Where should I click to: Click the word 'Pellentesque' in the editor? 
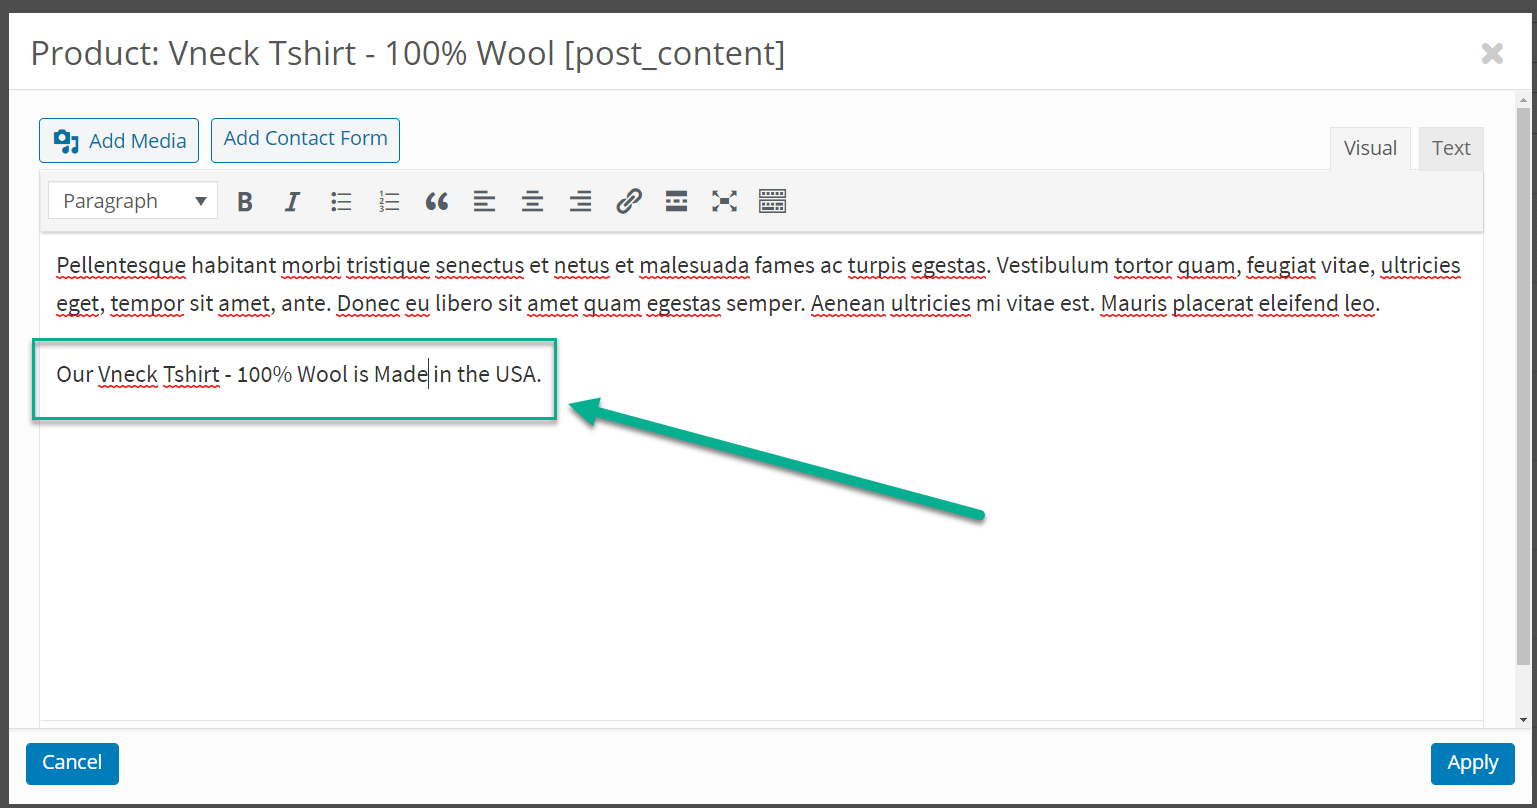[121, 266]
